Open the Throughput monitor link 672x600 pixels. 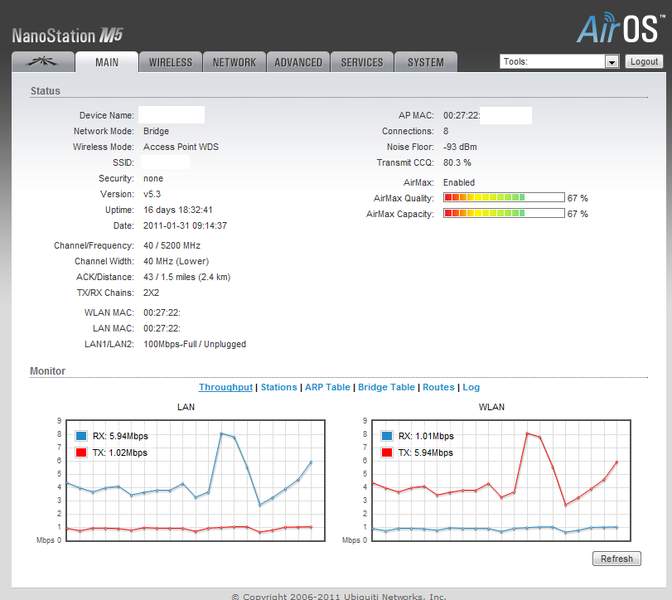(x=225, y=387)
